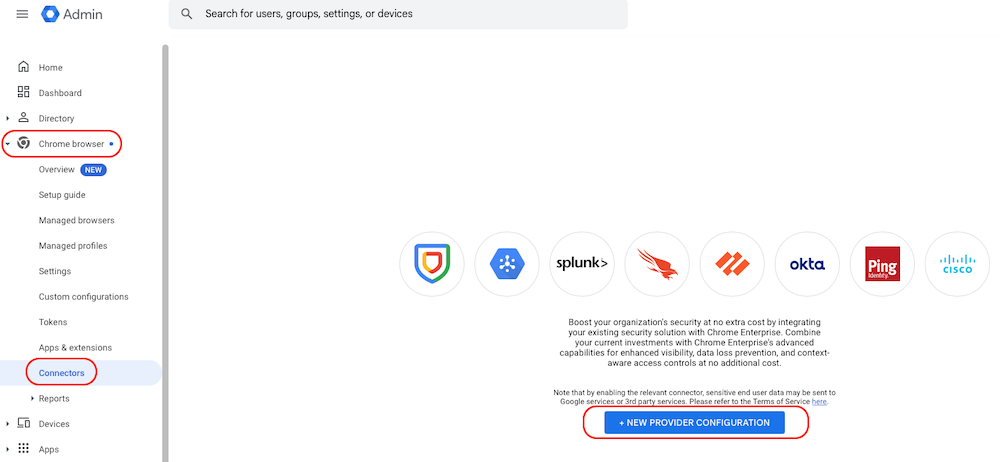
Task: Click the Google Admin logo
Action: pyautogui.click(x=50, y=15)
